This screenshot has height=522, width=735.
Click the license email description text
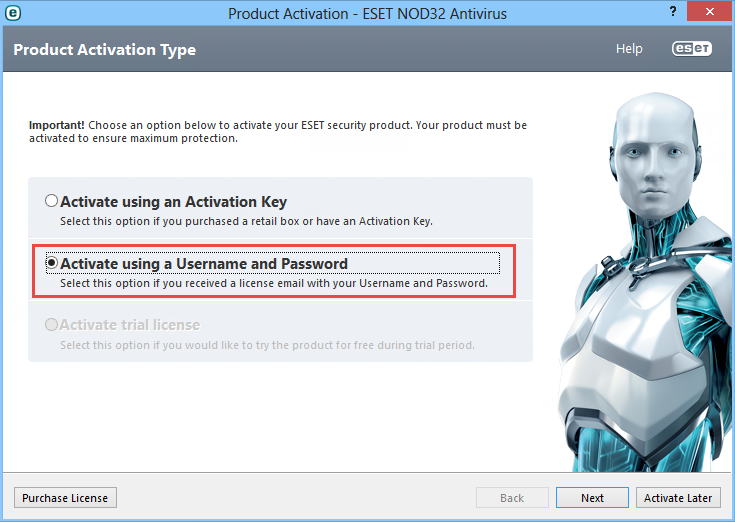click(x=274, y=283)
